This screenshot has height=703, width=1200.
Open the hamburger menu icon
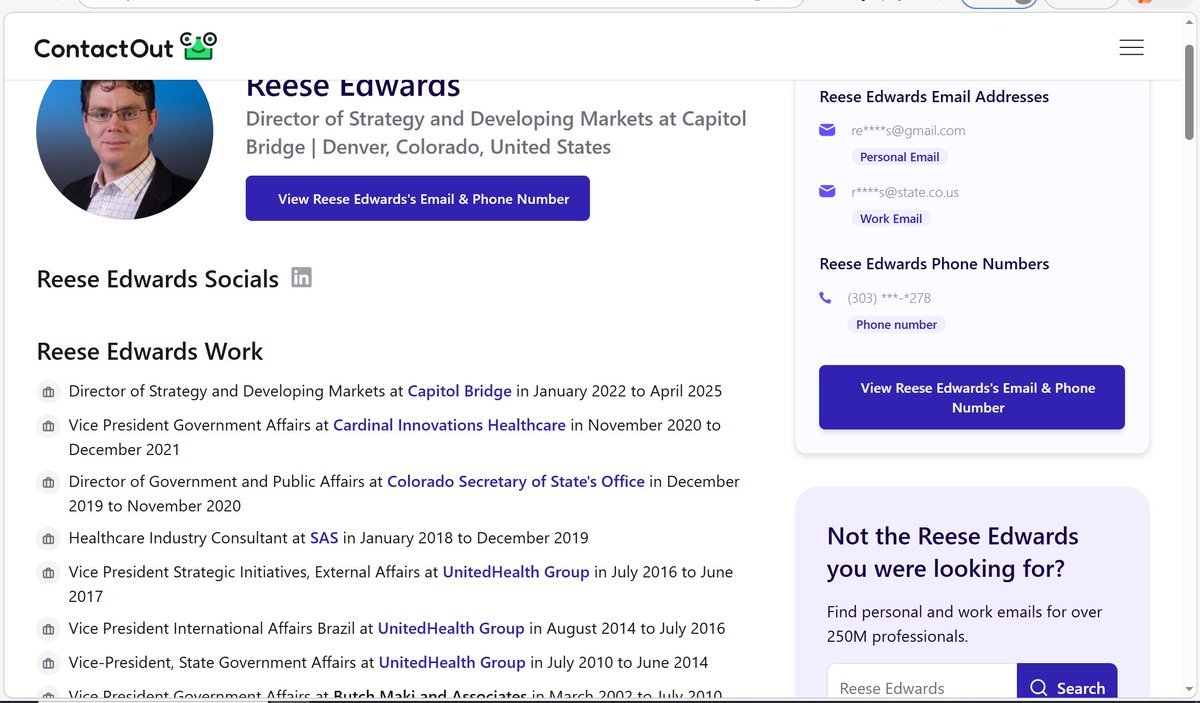point(1131,47)
